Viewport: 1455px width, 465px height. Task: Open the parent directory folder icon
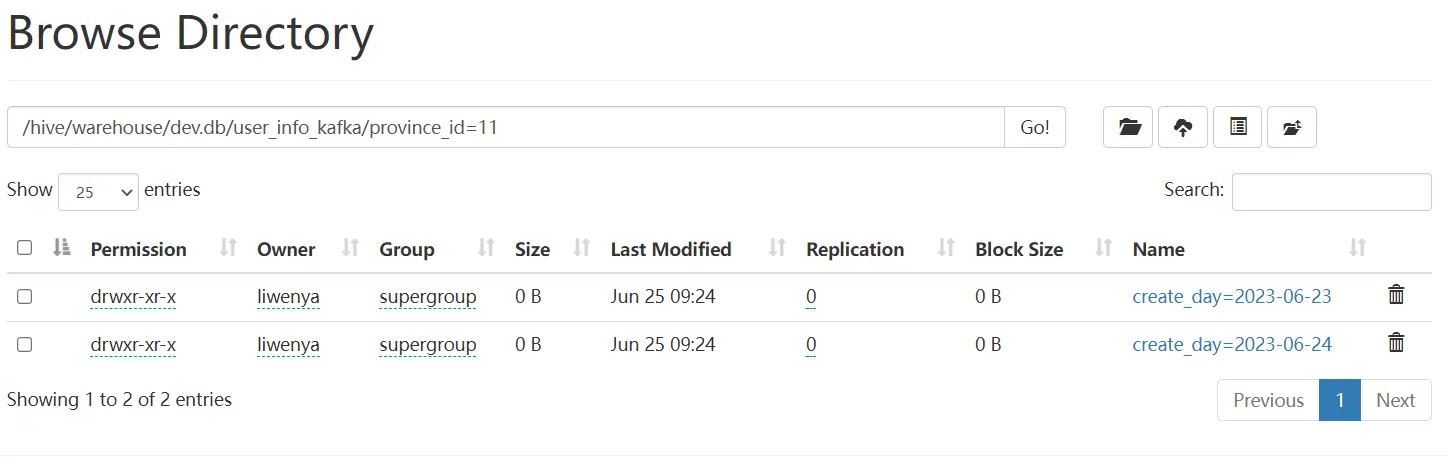(1292, 127)
